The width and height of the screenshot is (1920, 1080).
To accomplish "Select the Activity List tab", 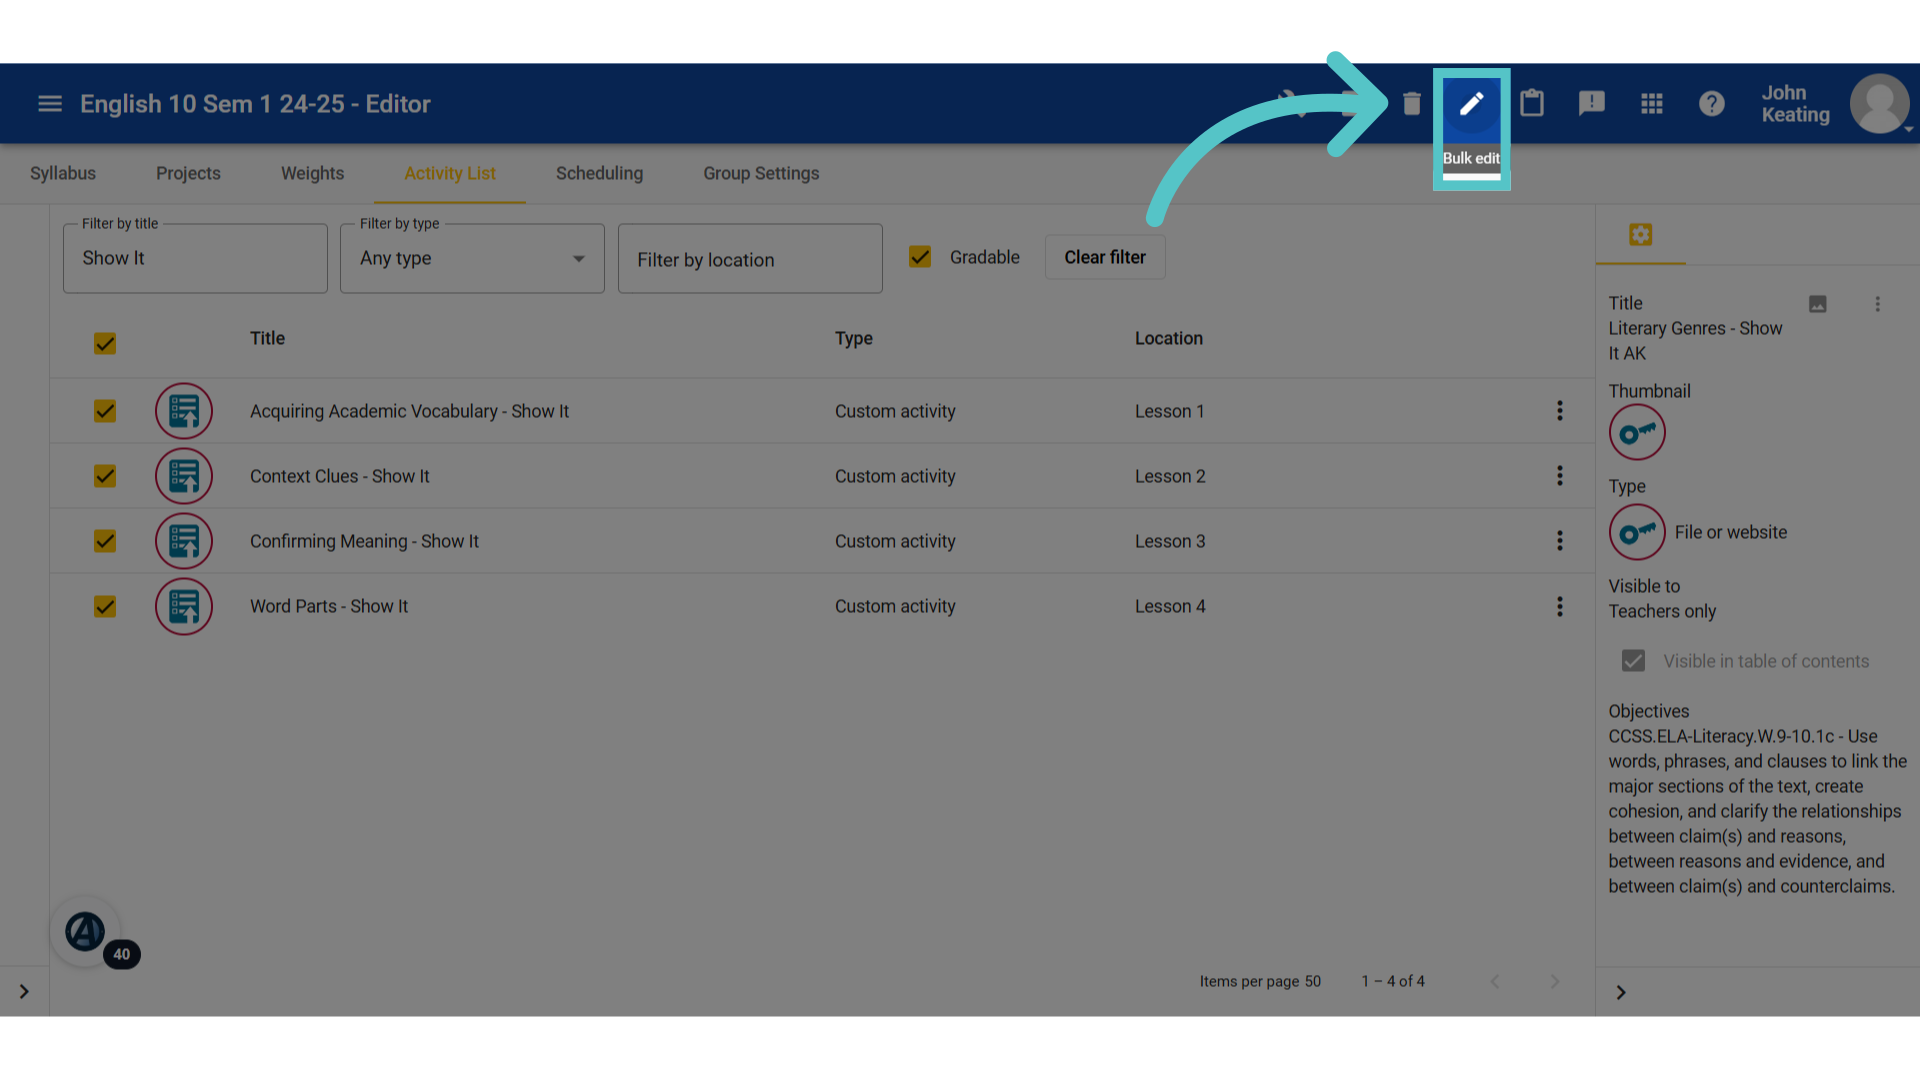I will [450, 173].
